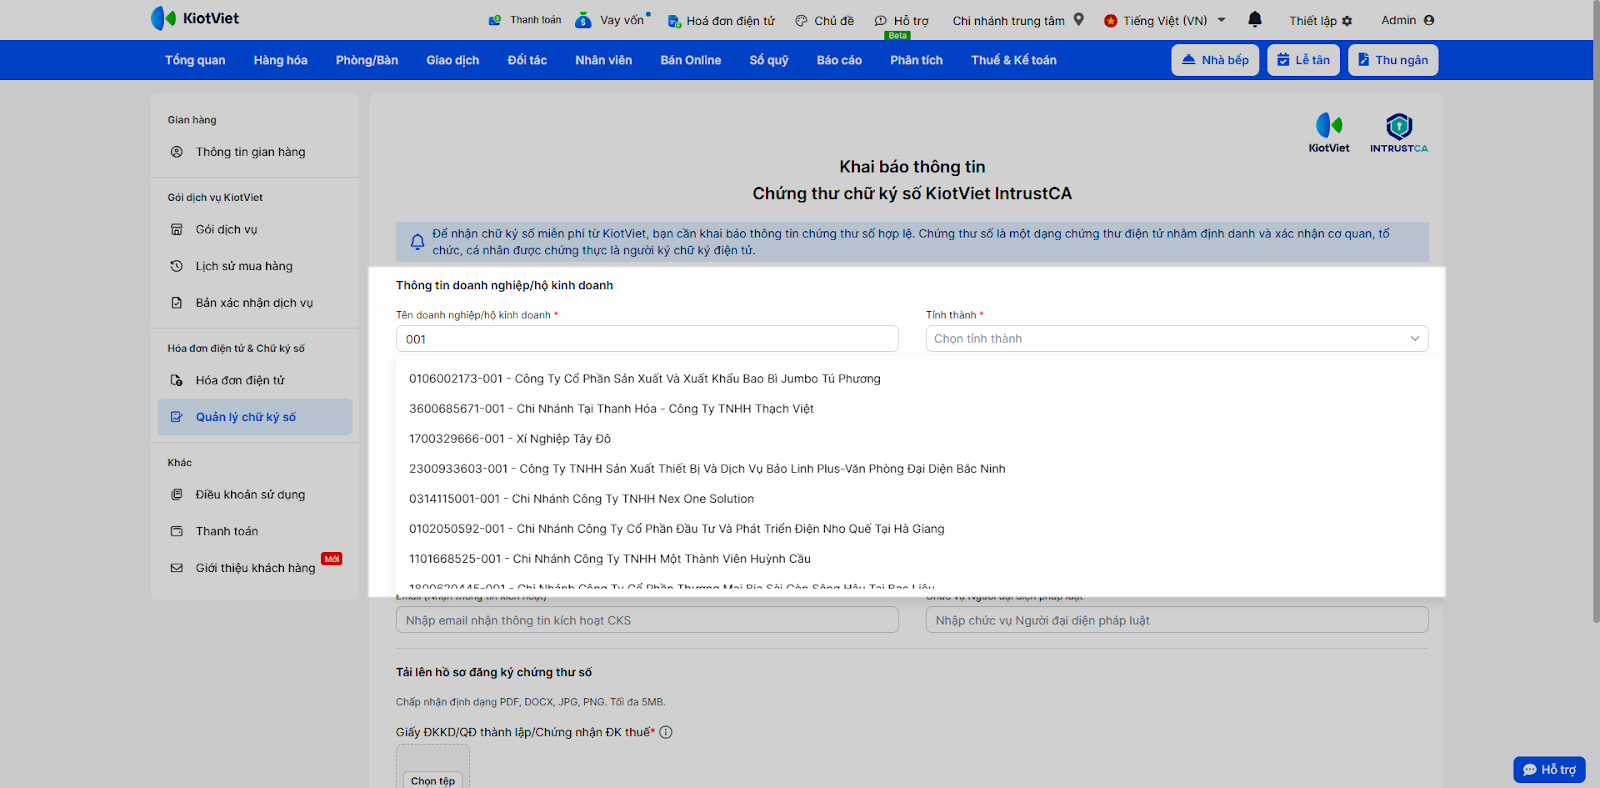Screen dimensions: 1600x788
Task: Click the Bản xác nhận dịch vụ document icon
Action: coord(177,303)
